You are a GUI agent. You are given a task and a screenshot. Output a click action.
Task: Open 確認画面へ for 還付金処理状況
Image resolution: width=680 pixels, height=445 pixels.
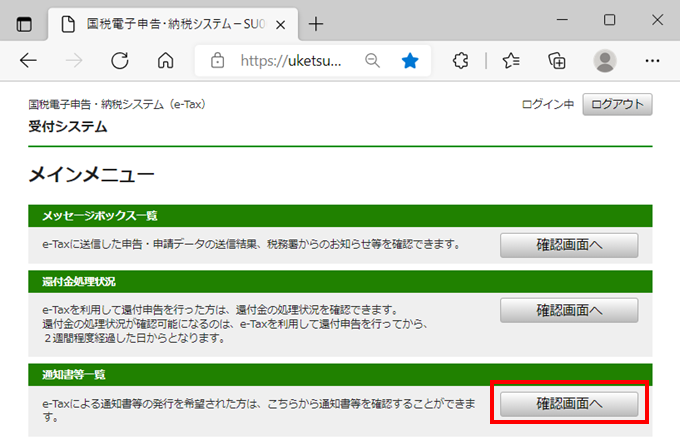[568, 310]
